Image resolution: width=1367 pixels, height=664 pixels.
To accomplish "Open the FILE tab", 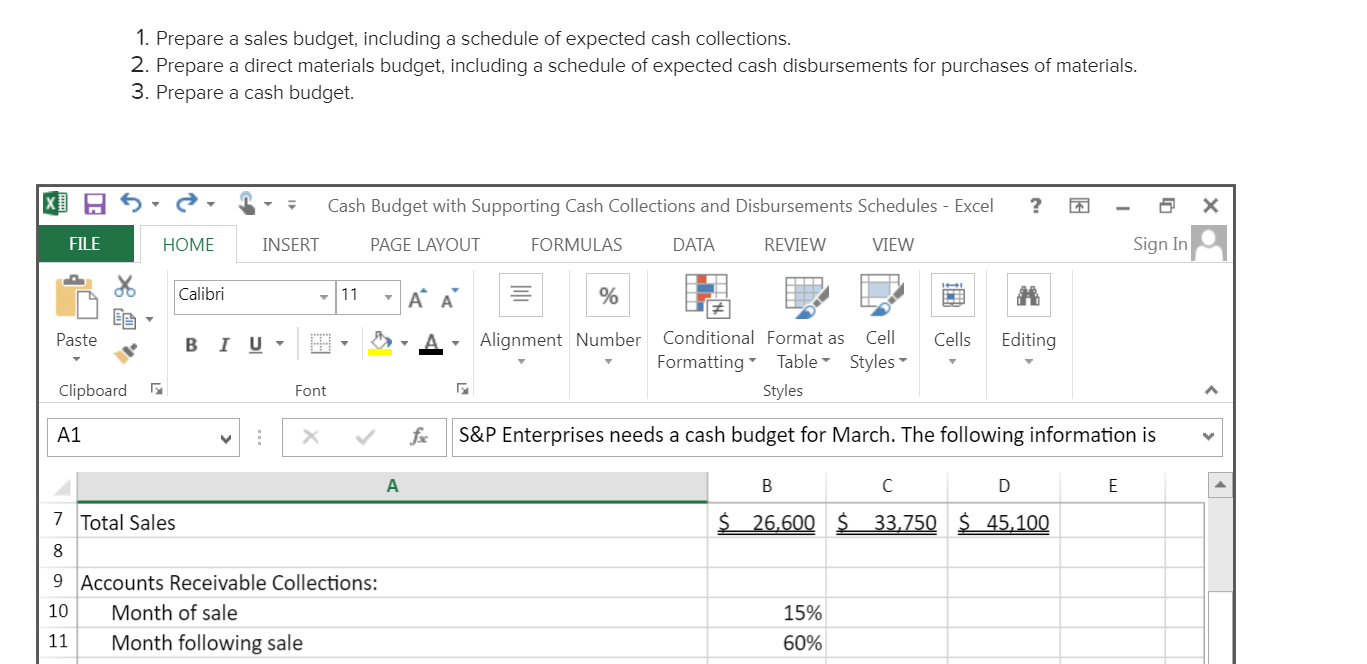I will 85,245.
